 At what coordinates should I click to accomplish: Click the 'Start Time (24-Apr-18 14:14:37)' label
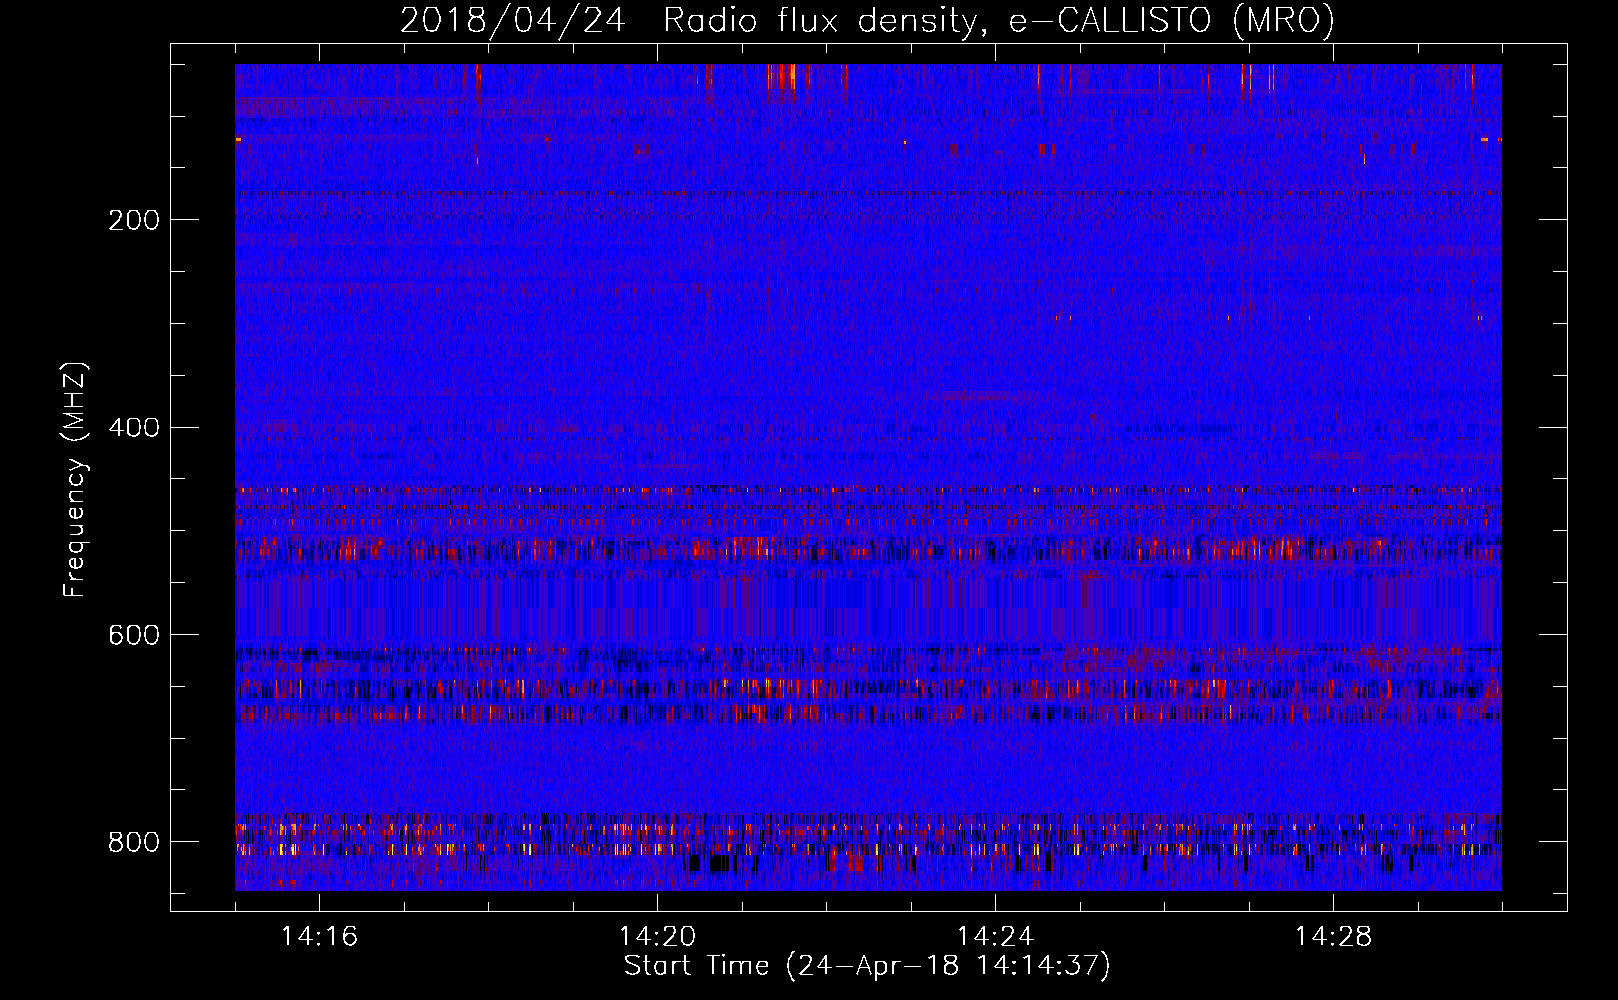click(x=867, y=966)
